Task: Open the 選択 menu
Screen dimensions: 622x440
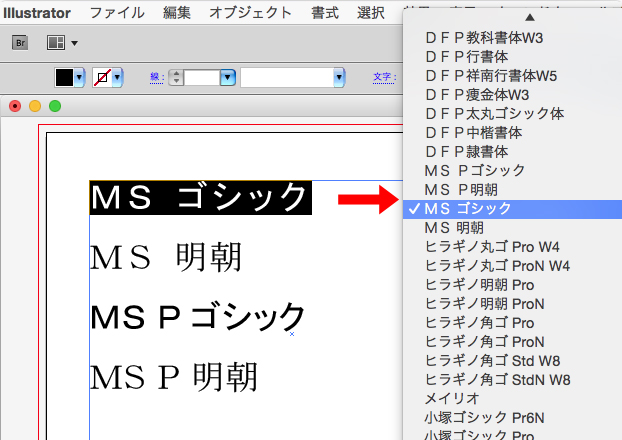Action: coord(371,13)
